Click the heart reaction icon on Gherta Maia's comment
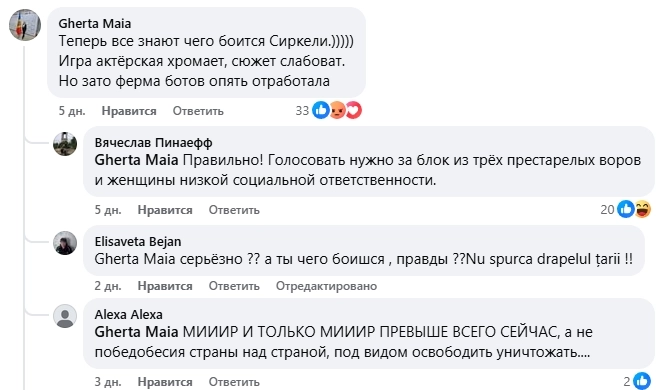The width and height of the screenshot is (669, 390). click(x=353, y=111)
